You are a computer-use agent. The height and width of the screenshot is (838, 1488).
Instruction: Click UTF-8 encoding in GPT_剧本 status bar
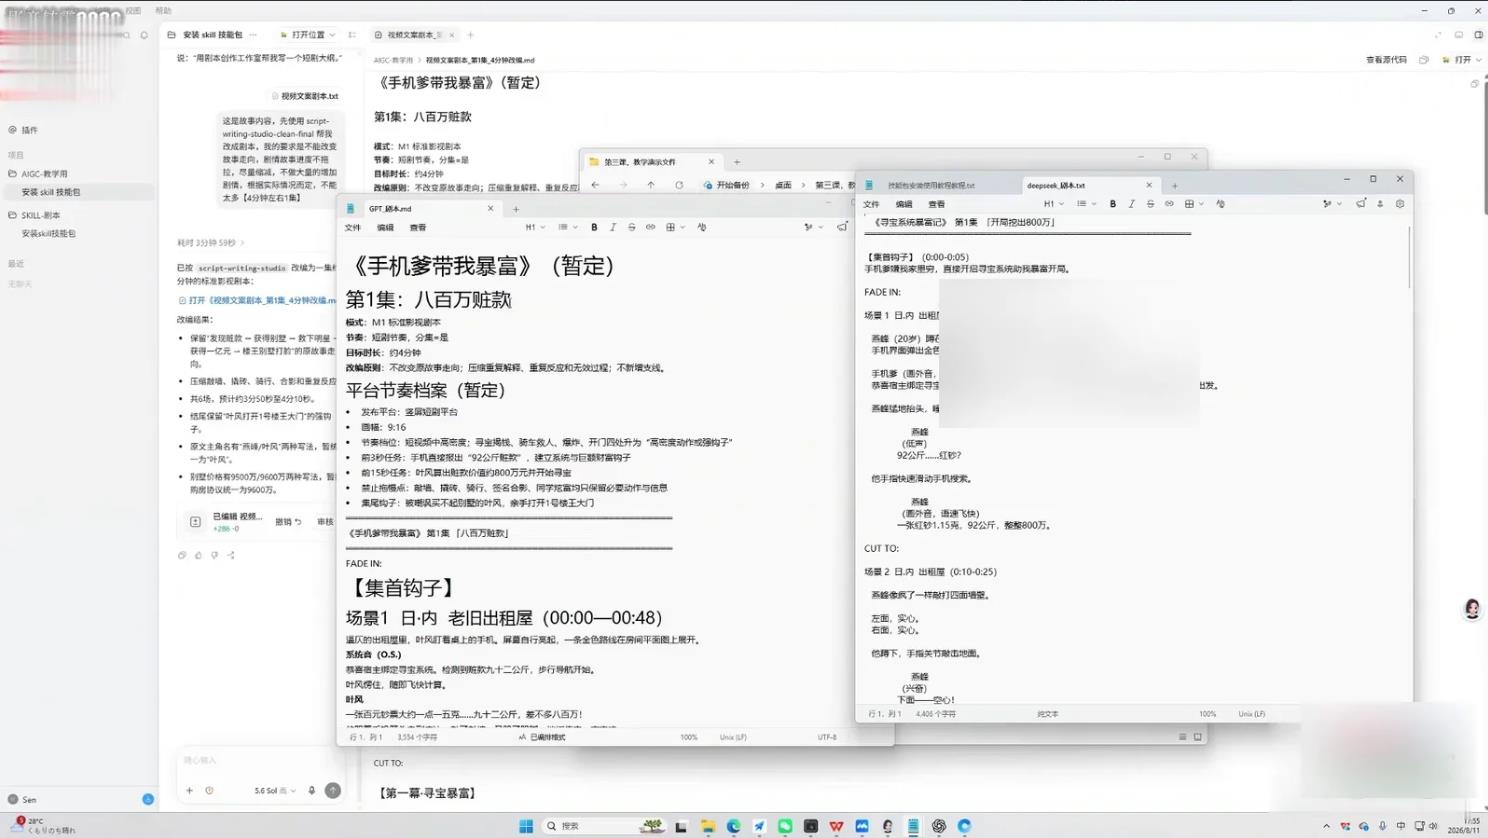point(827,737)
